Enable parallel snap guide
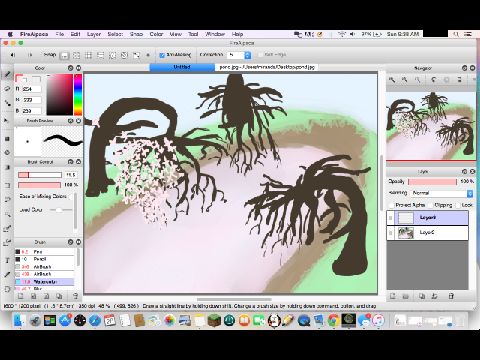Image resolution: width=480 pixels, height=360 pixels. (76, 55)
